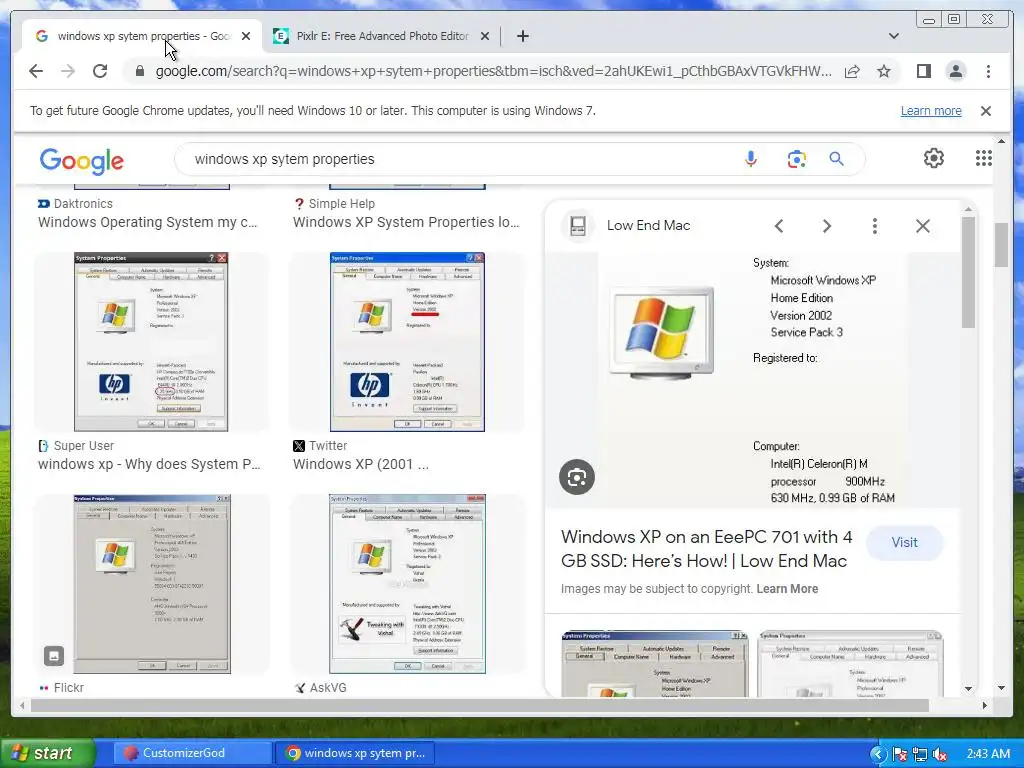Click the site lock icon in address bar
Viewport: 1024px width, 768px height.
[x=139, y=71]
